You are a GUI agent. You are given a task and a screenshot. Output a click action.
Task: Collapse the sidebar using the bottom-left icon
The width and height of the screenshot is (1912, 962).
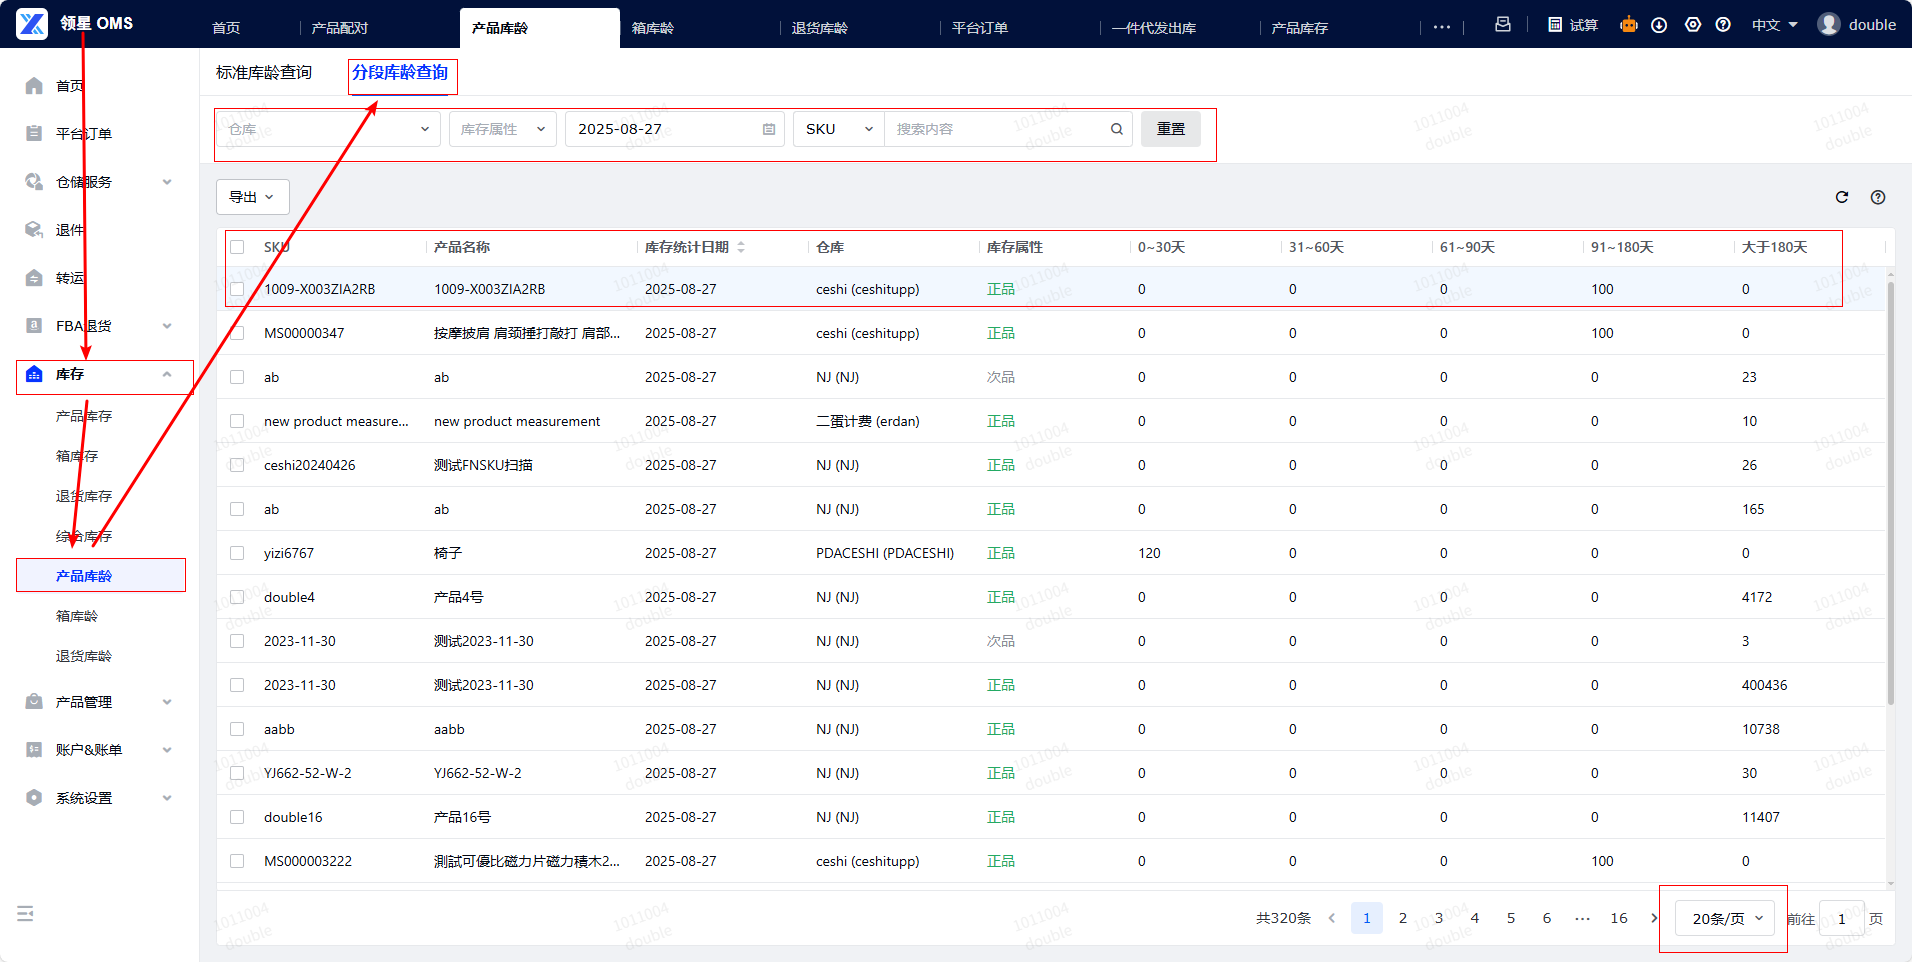26,913
